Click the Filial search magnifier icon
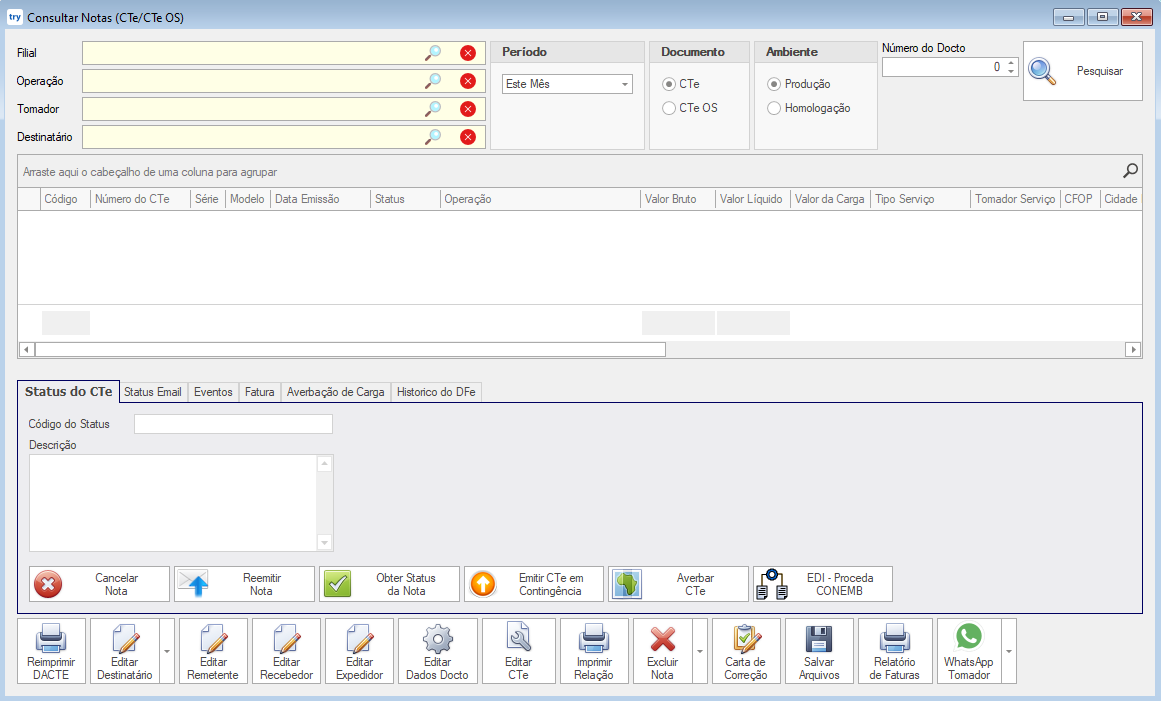The image size is (1161, 701). click(433, 53)
